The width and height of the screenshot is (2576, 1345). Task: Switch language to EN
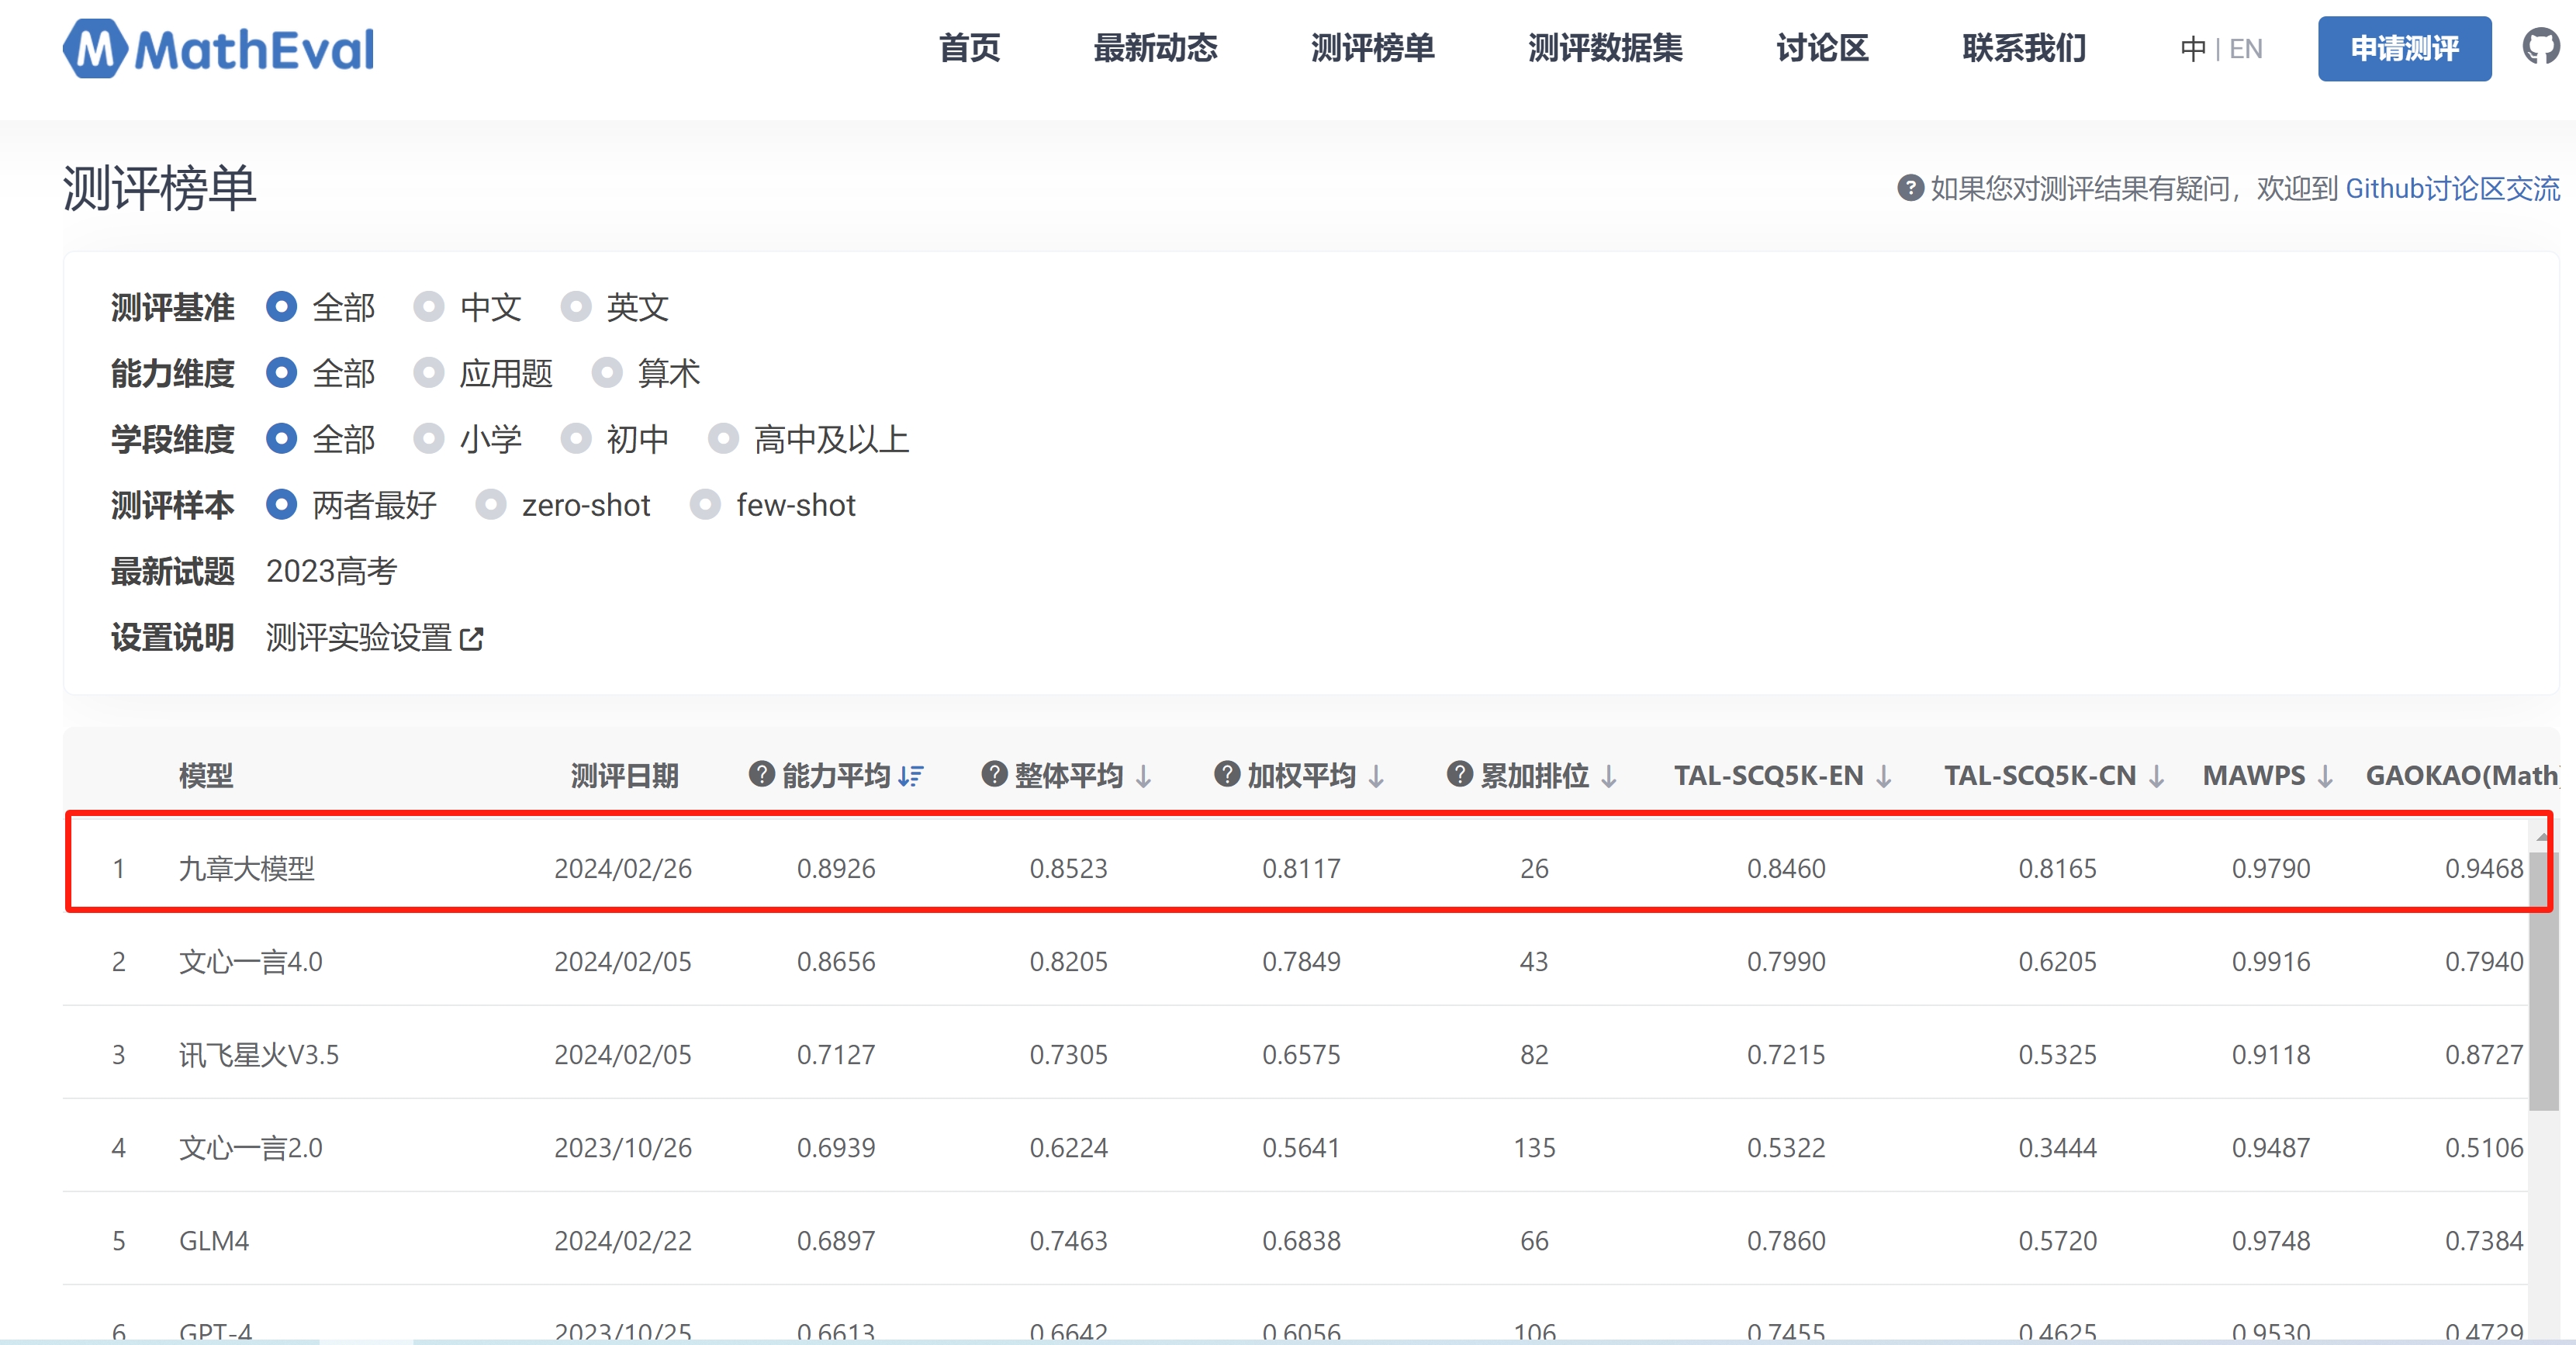coord(2245,49)
